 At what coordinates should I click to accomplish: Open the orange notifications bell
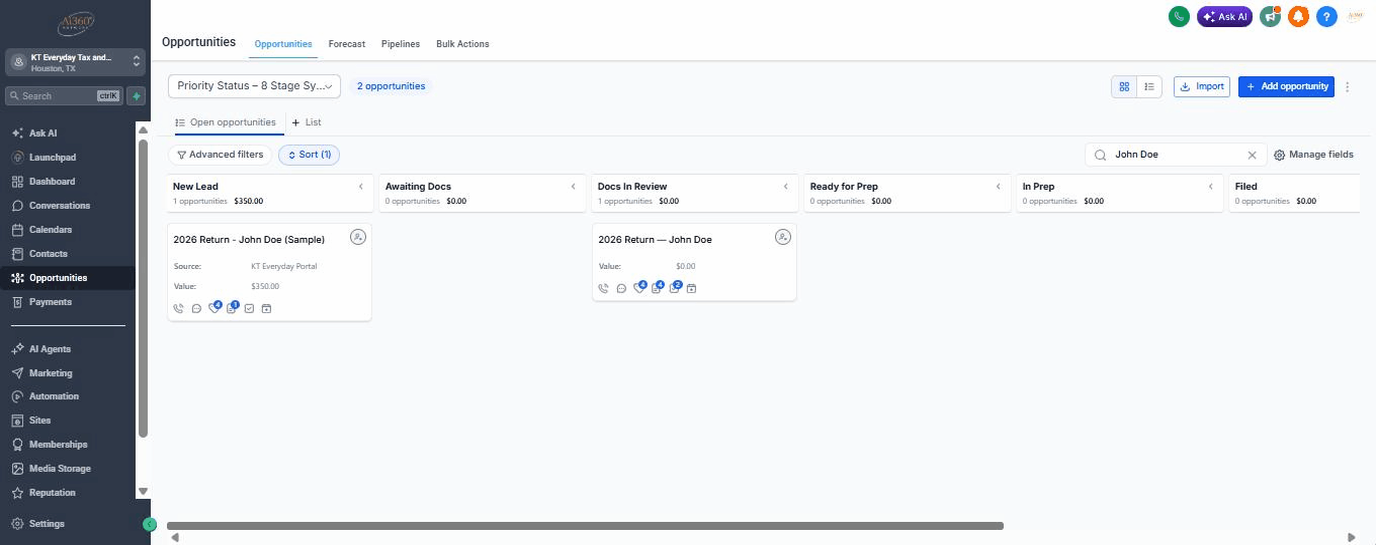1298,16
